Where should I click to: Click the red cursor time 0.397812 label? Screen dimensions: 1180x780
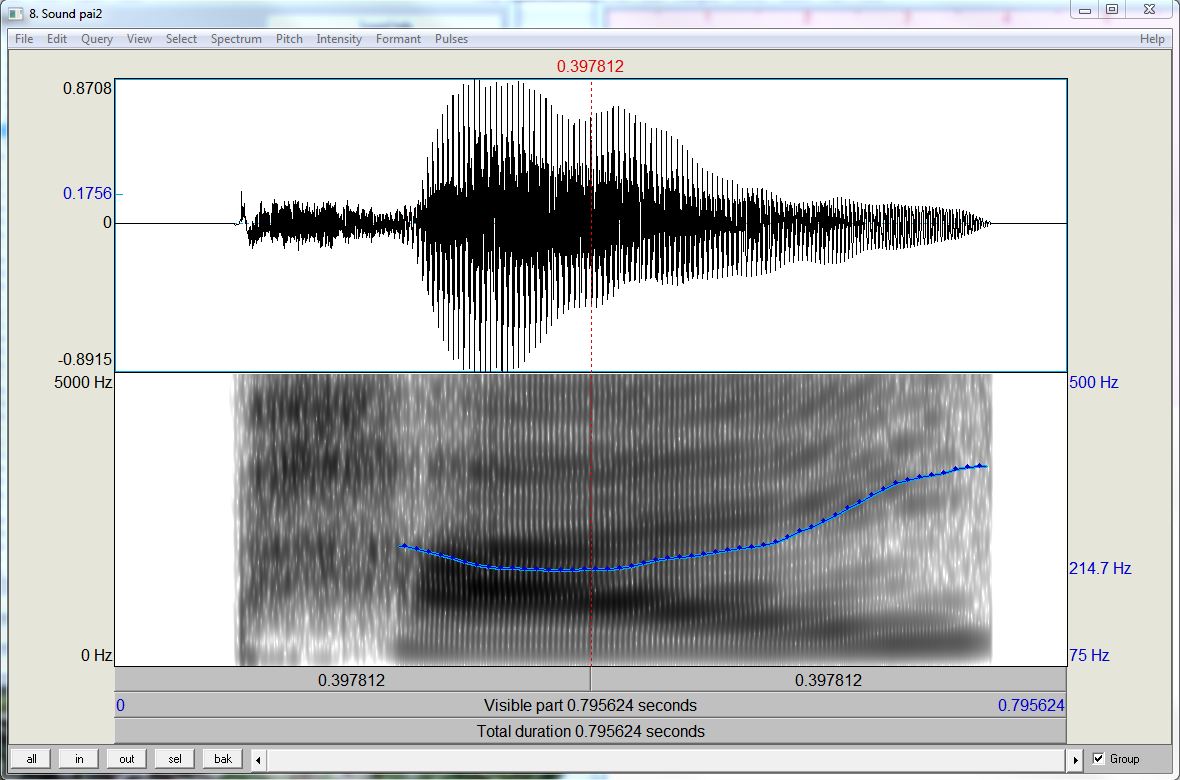[590, 66]
